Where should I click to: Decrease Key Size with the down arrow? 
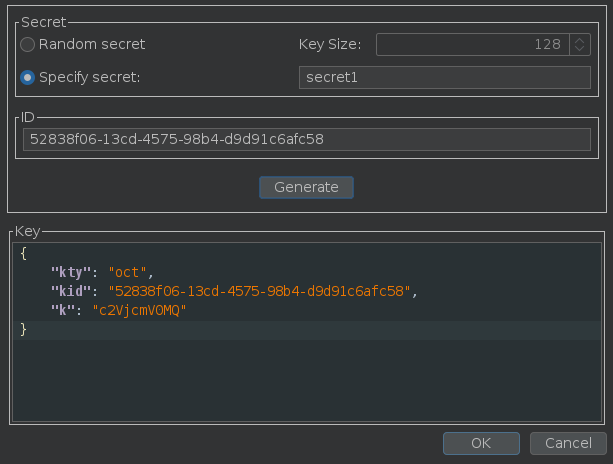pyautogui.click(x=580, y=49)
